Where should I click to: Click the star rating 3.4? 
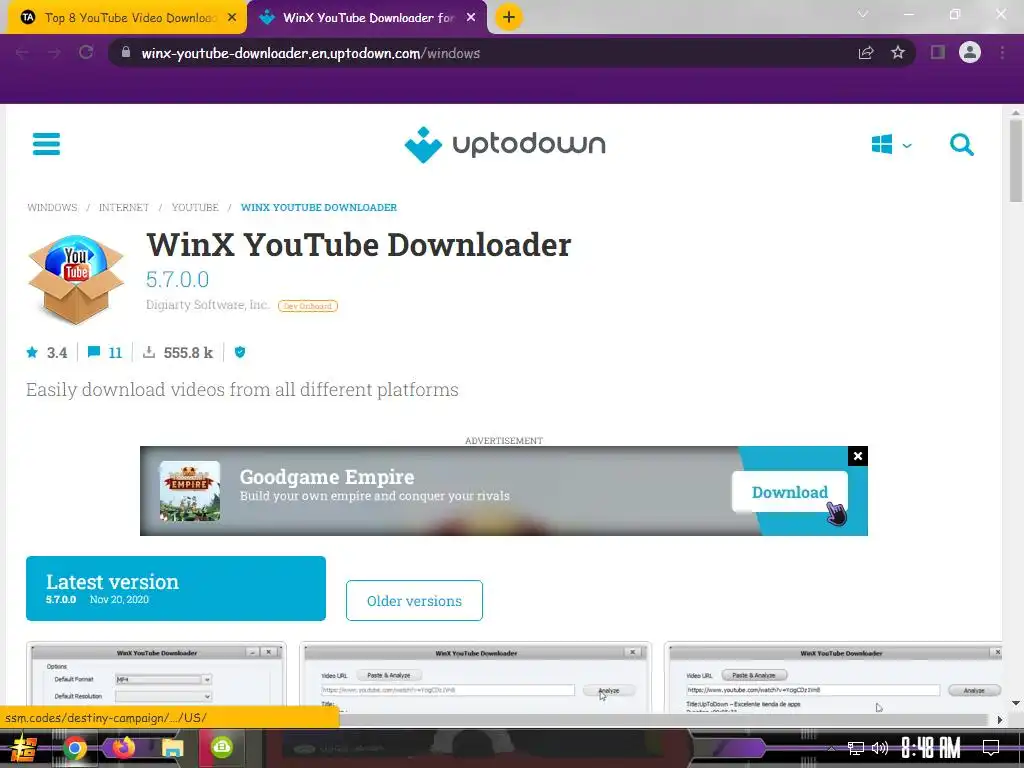click(46, 353)
